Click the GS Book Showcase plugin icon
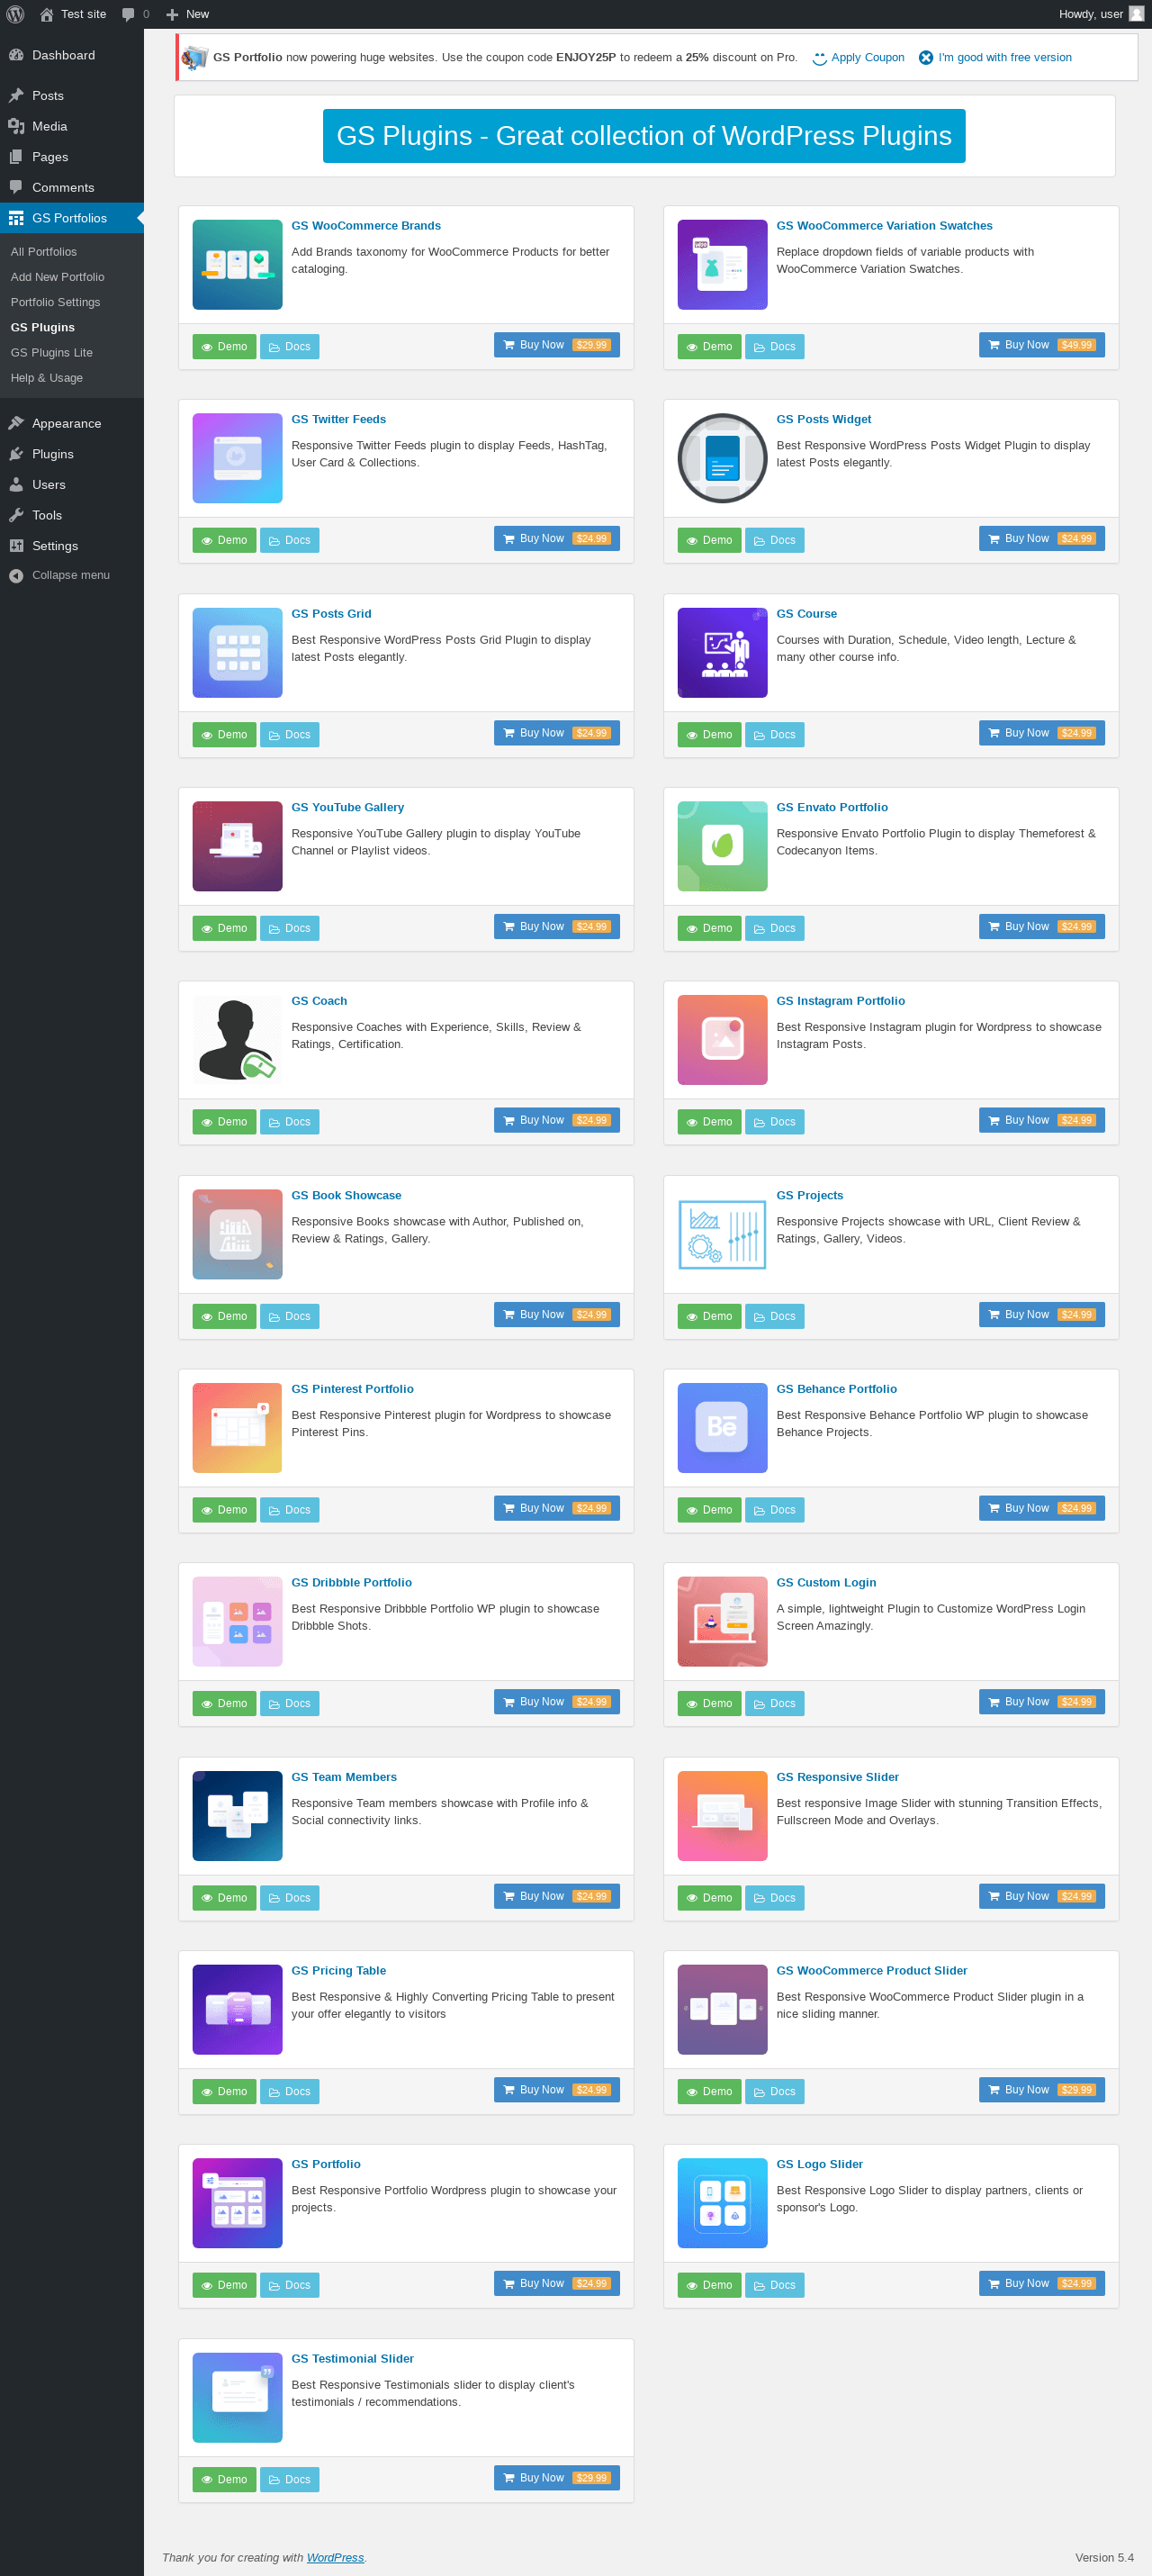Image resolution: width=1152 pixels, height=2576 pixels. tap(237, 1234)
